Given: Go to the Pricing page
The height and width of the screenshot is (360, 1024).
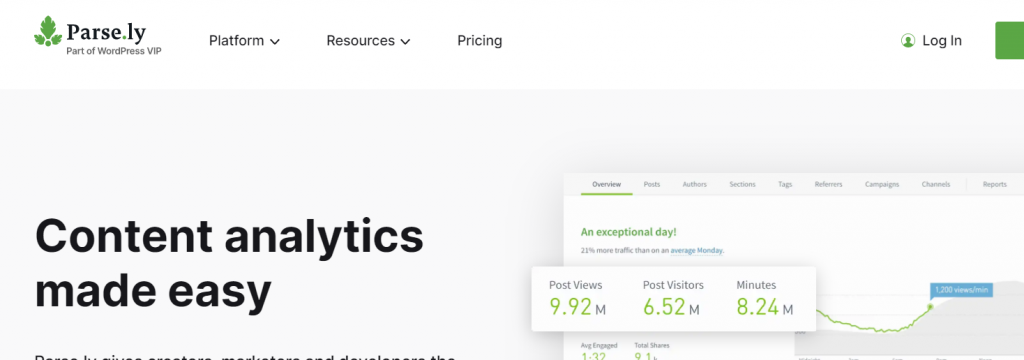Looking at the screenshot, I should (x=479, y=41).
